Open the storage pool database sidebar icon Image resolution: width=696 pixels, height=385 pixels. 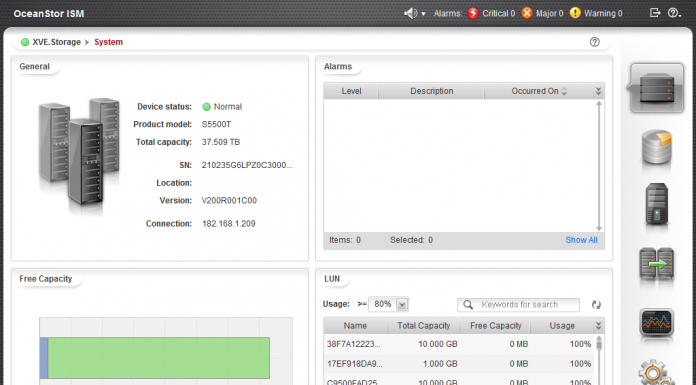click(x=656, y=147)
